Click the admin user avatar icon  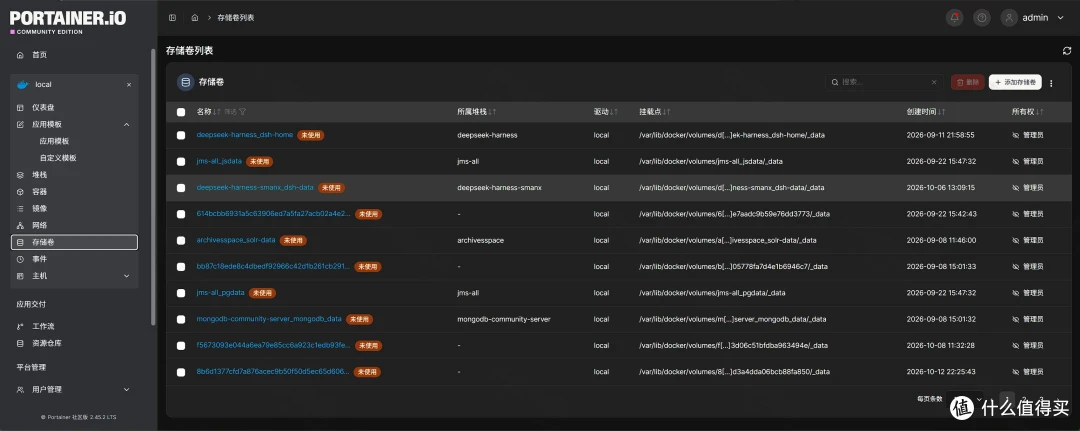click(1010, 18)
